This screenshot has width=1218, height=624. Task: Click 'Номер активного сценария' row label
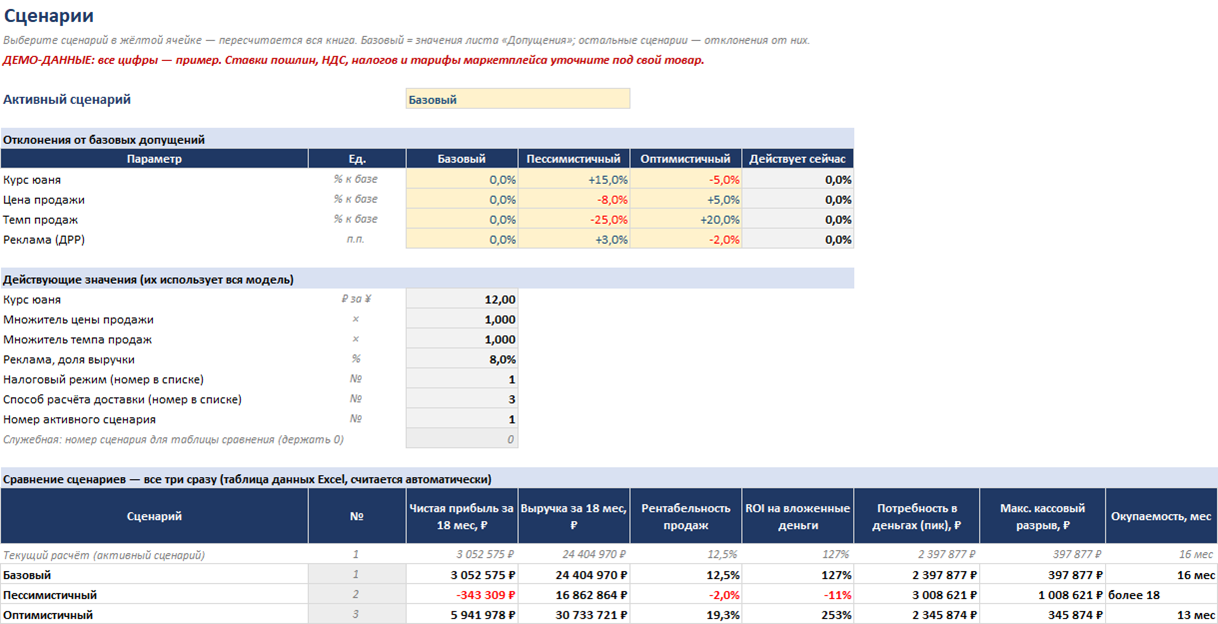80,420
